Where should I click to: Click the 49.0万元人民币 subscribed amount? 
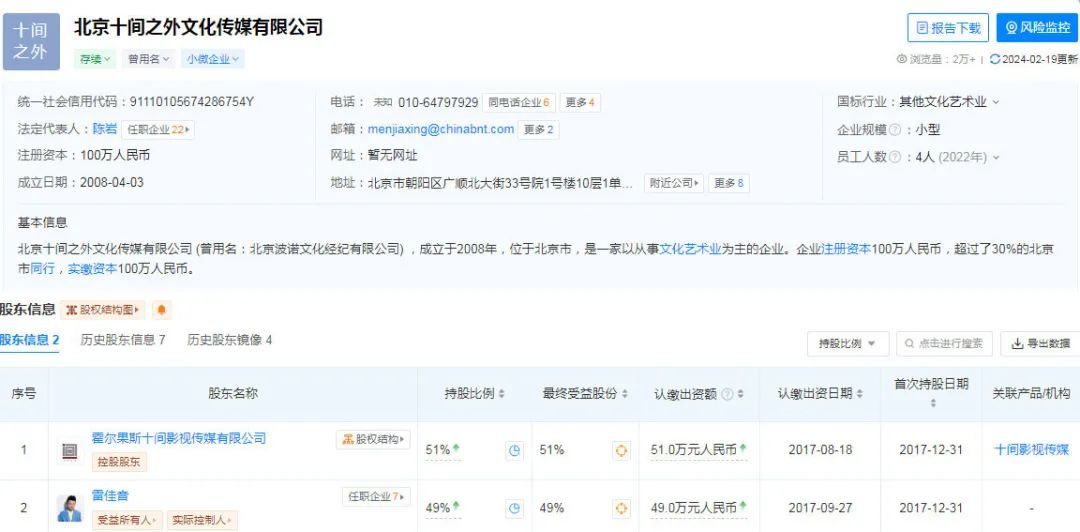pyautogui.click(x=694, y=508)
